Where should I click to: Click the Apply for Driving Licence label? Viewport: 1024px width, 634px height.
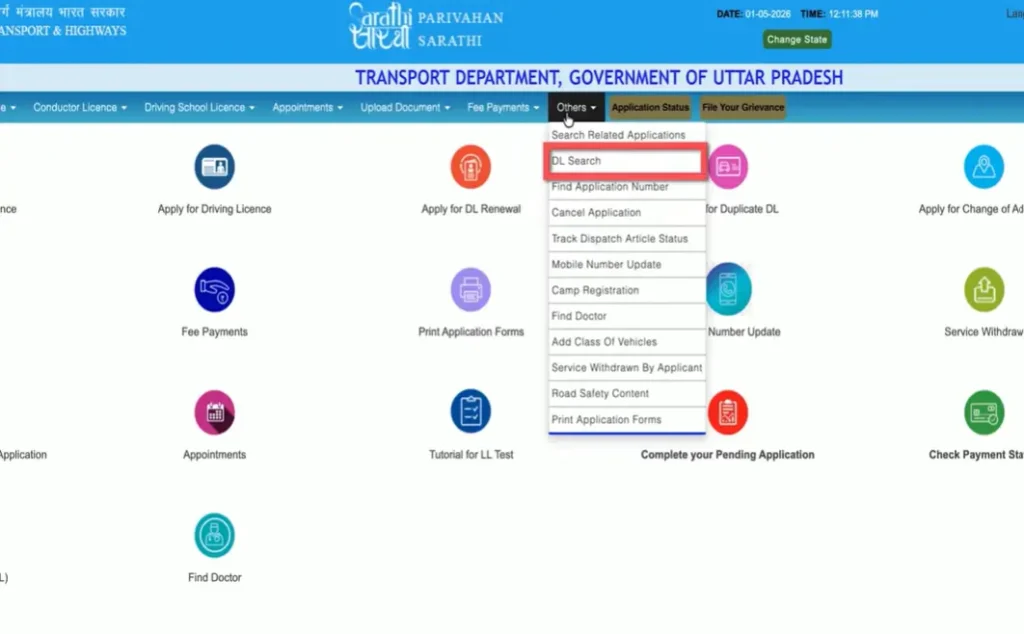tap(214, 209)
